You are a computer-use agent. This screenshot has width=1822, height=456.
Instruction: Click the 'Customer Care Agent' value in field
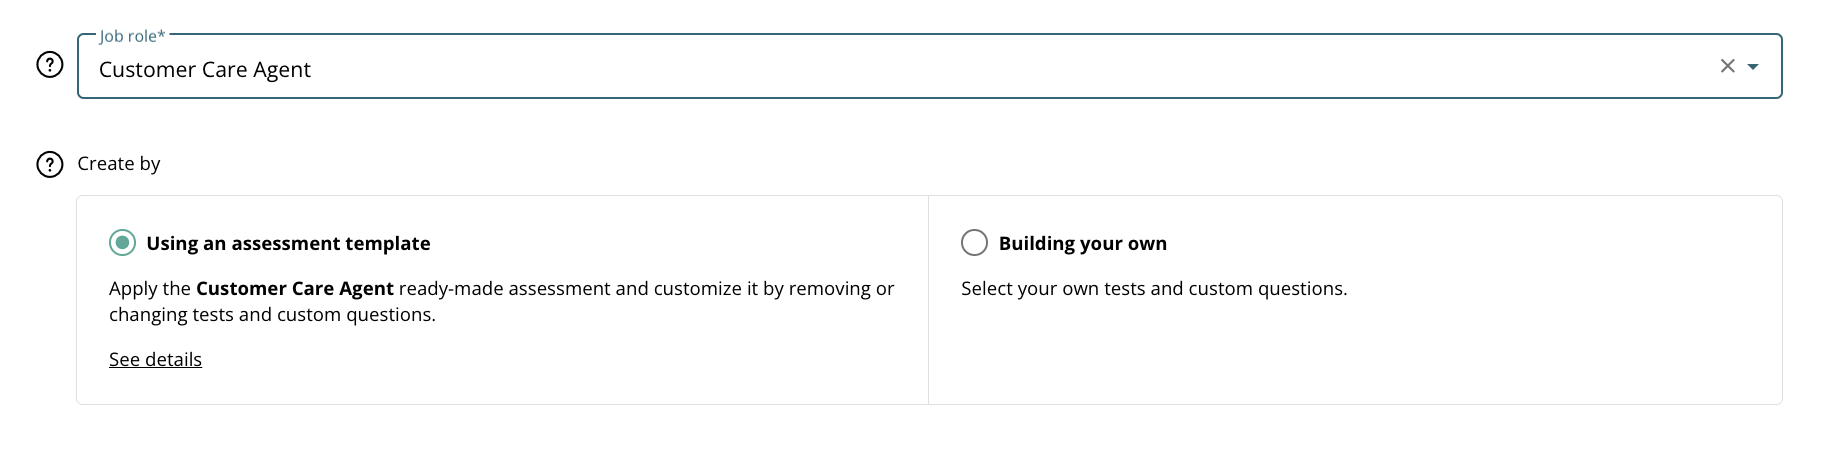(205, 70)
